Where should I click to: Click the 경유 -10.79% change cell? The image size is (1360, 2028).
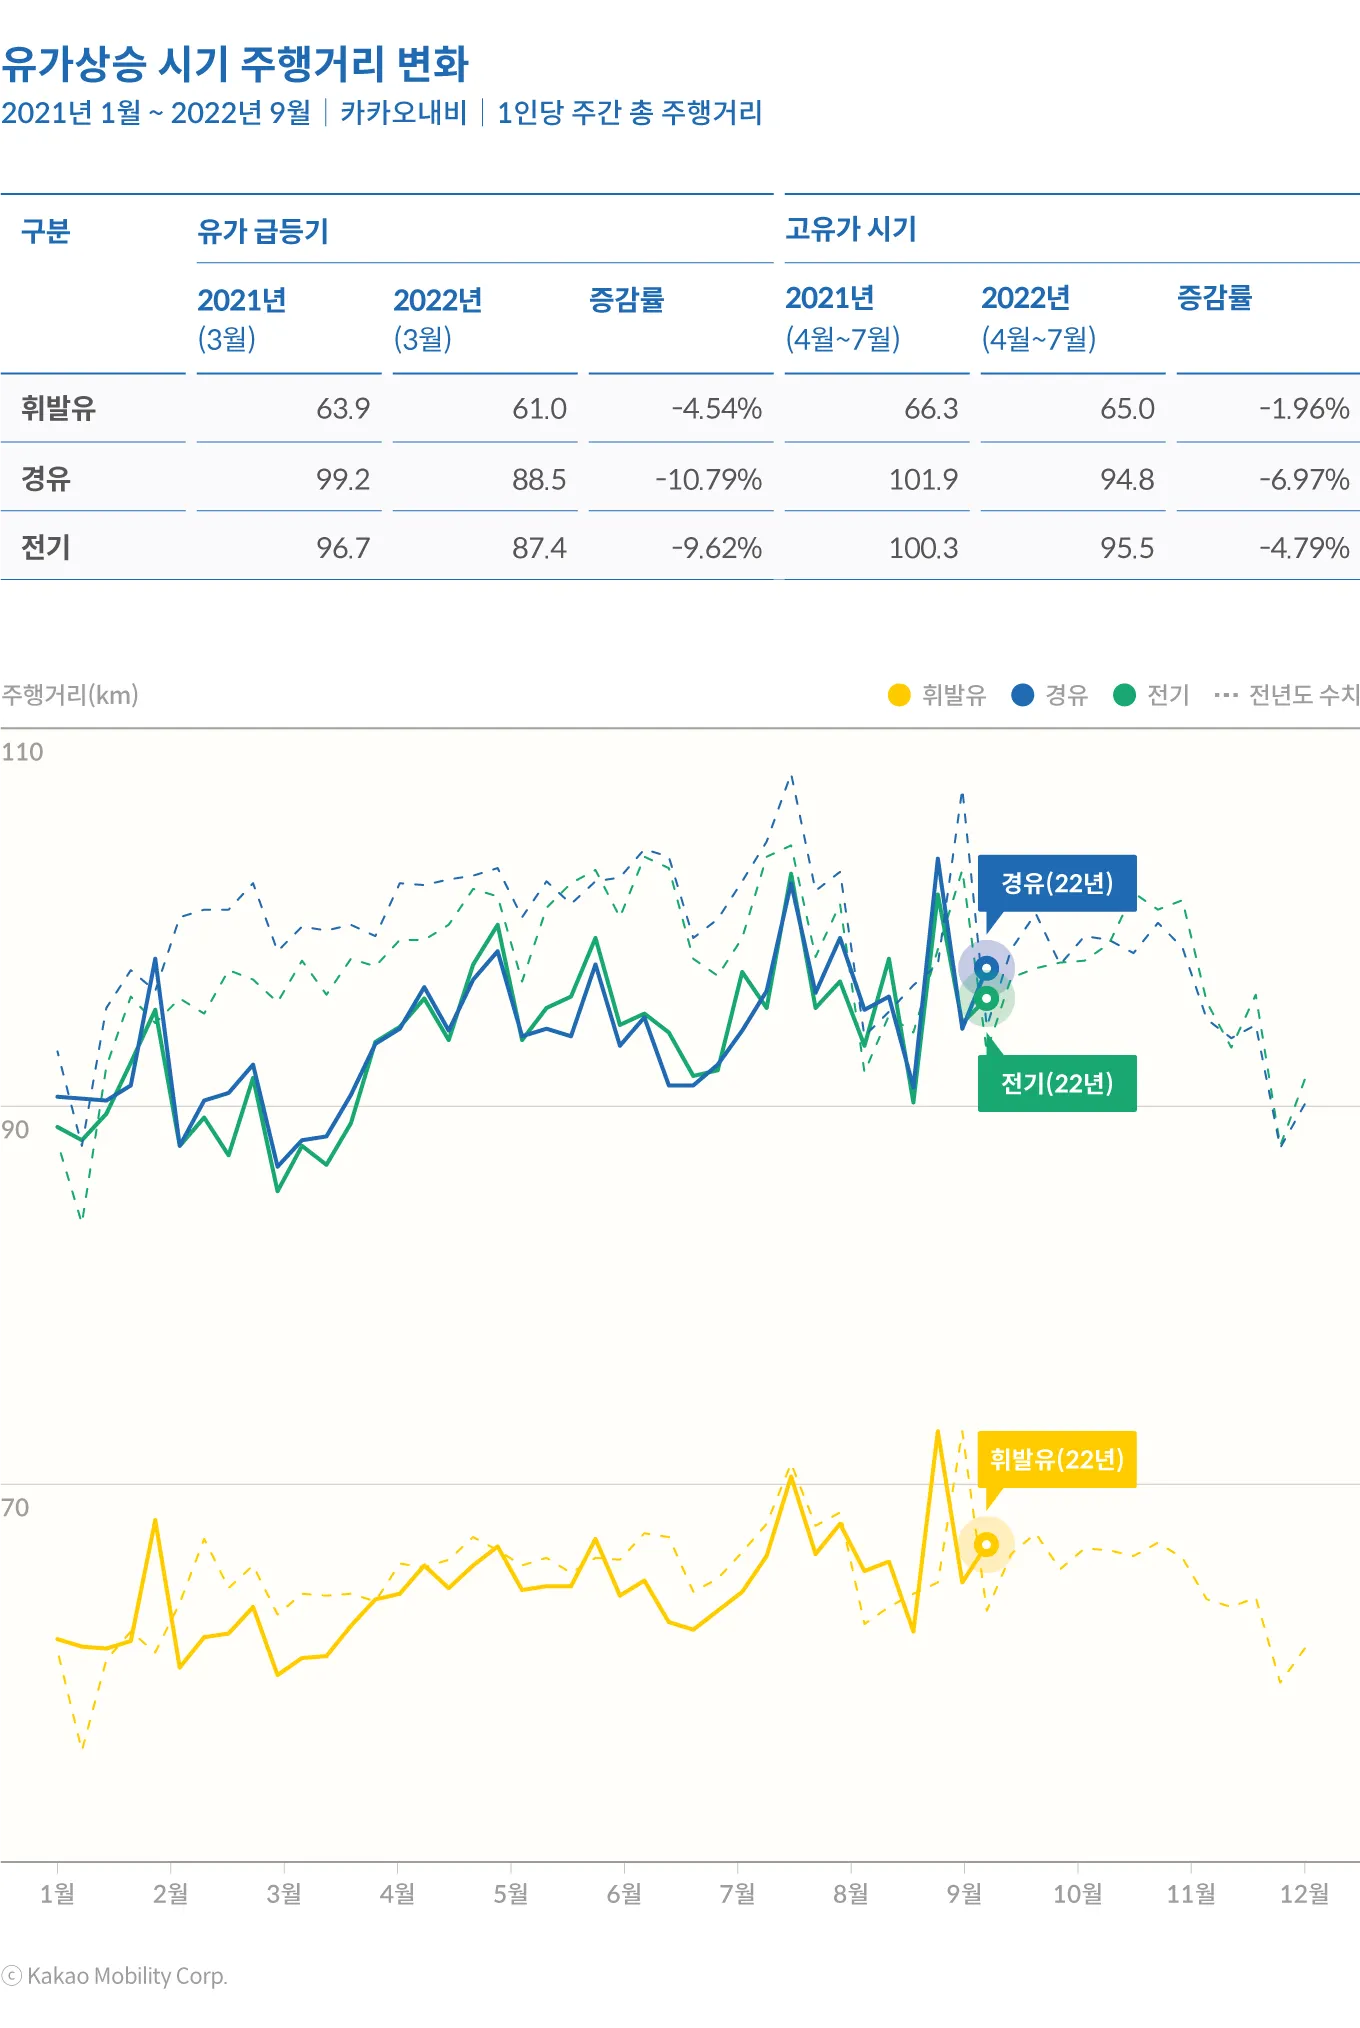[708, 479]
